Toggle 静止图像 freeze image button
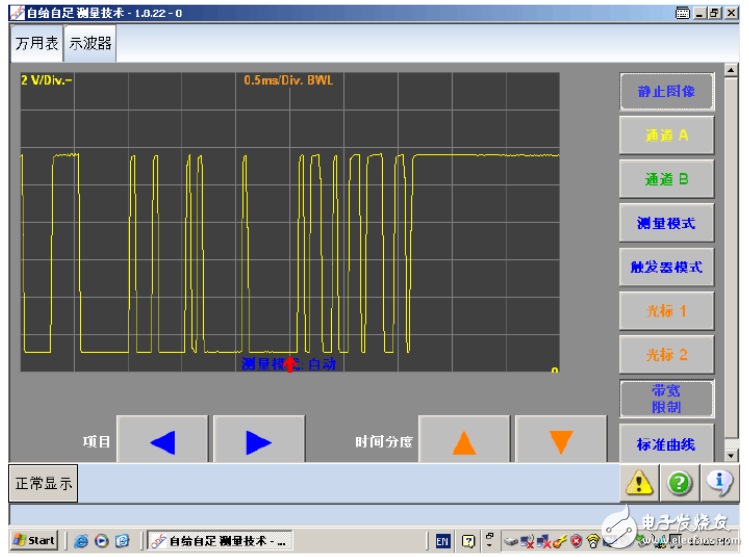The width and height of the screenshot is (749, 557). [x=666, y=92]
